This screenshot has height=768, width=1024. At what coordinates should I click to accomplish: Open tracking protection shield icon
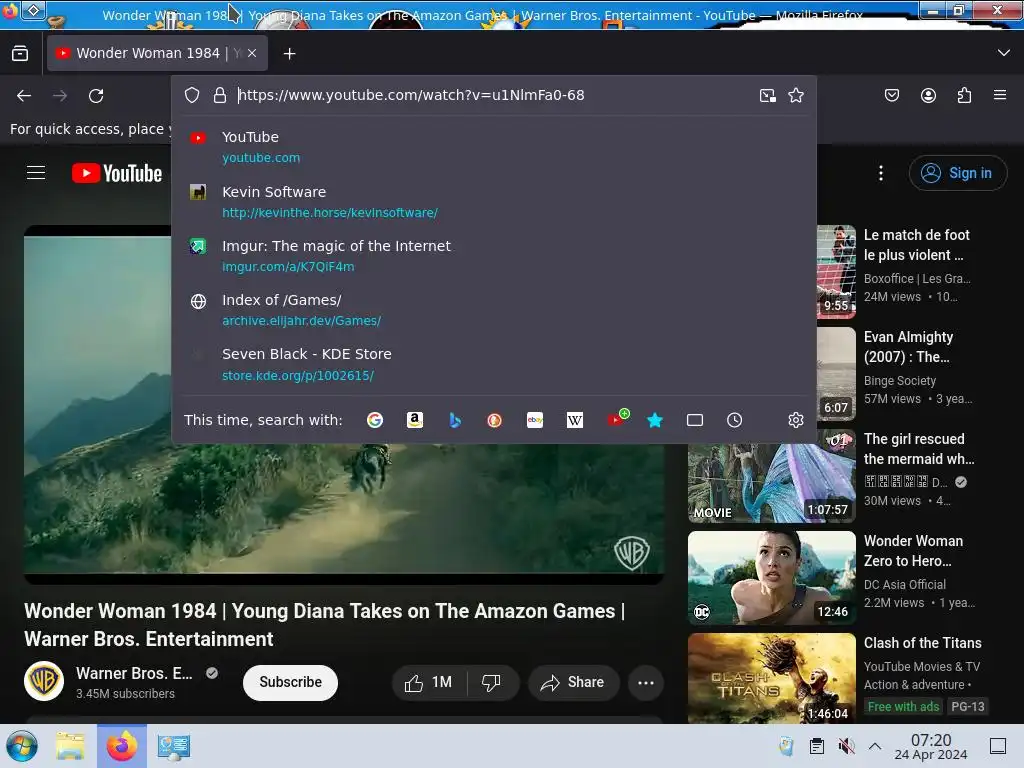click(x=191, y=95)
